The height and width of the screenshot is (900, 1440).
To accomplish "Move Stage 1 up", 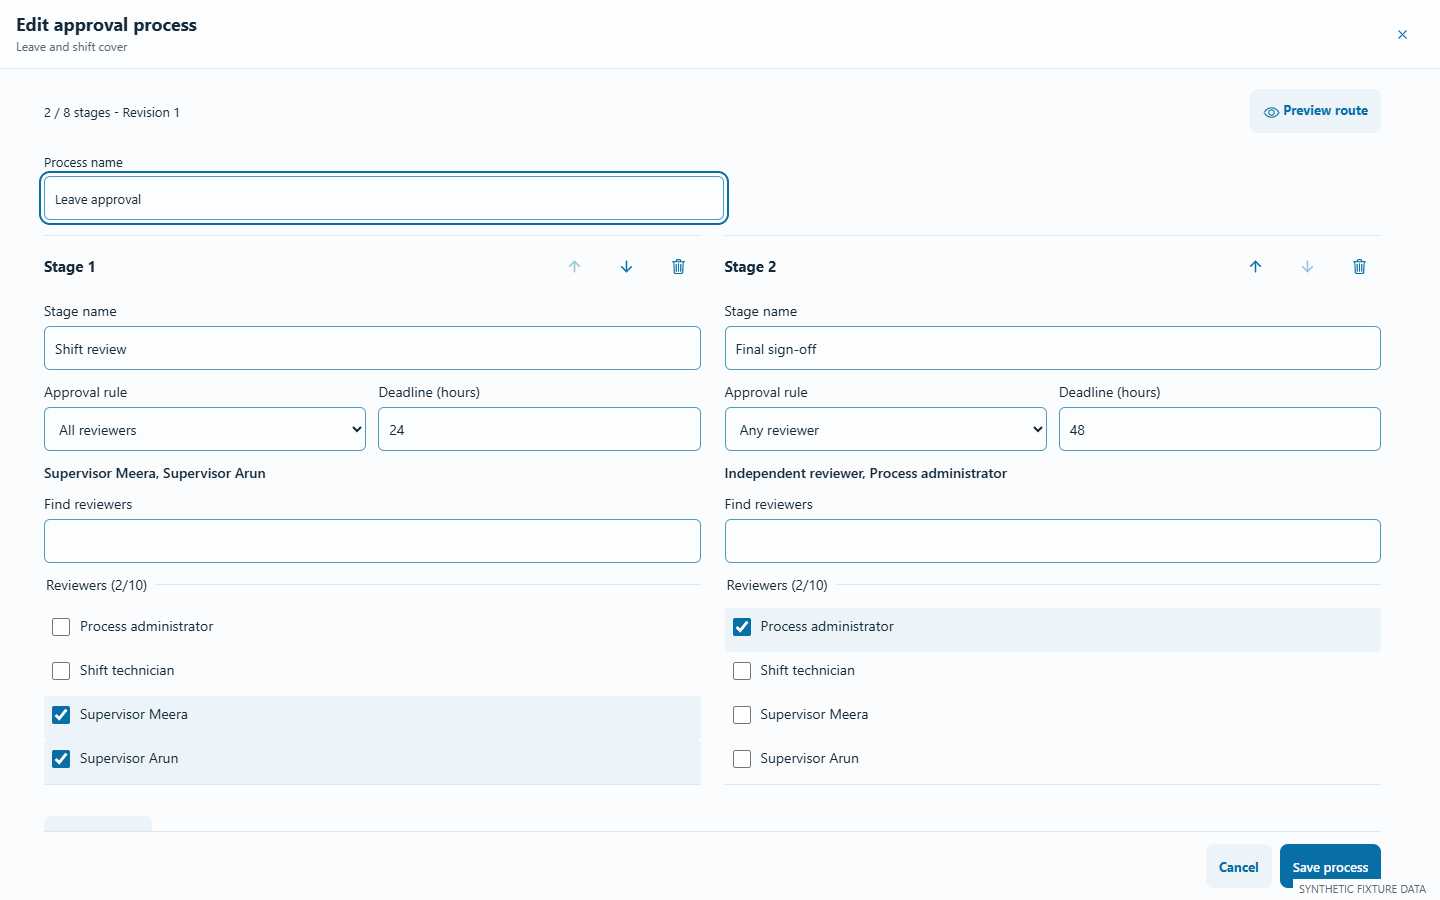I will [575, 267].
